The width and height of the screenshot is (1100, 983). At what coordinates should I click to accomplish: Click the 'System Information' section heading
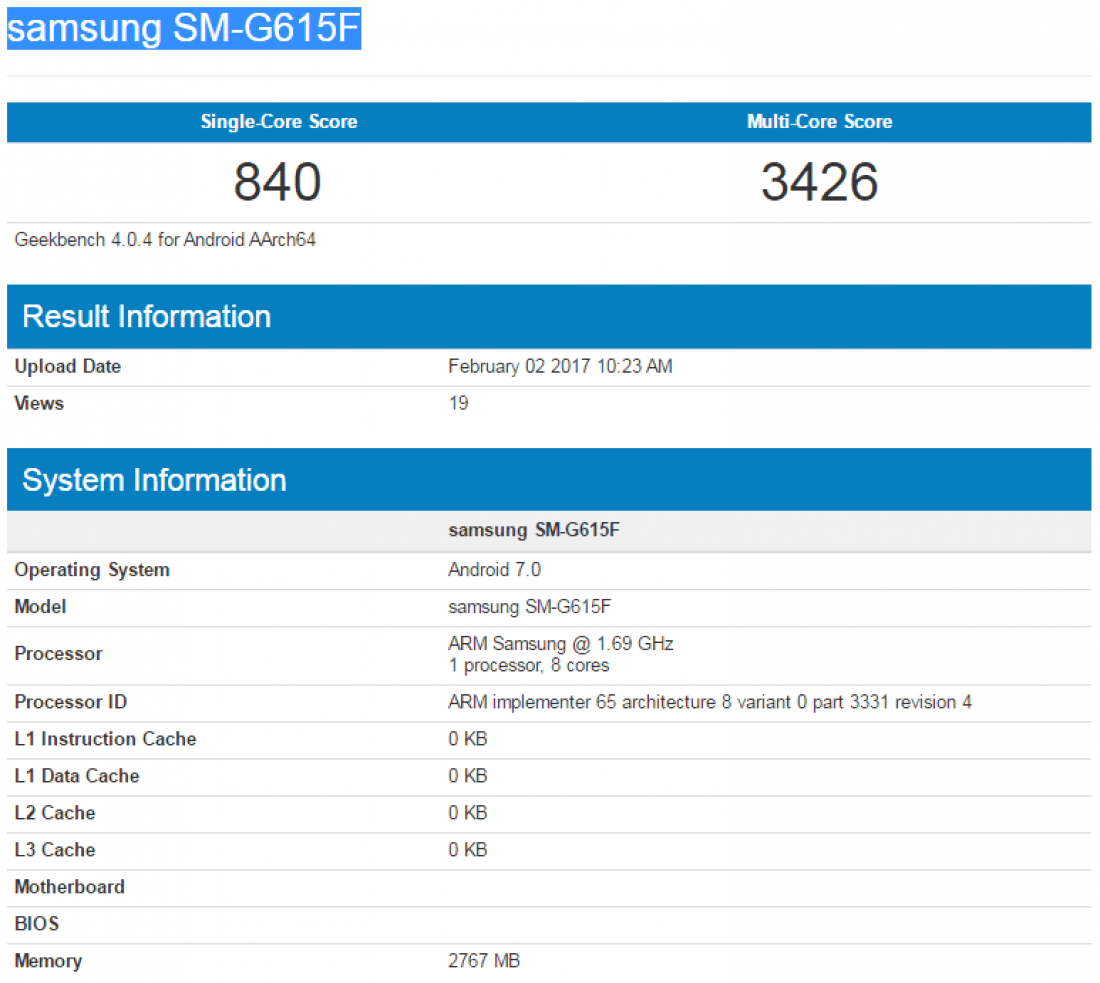154,480
